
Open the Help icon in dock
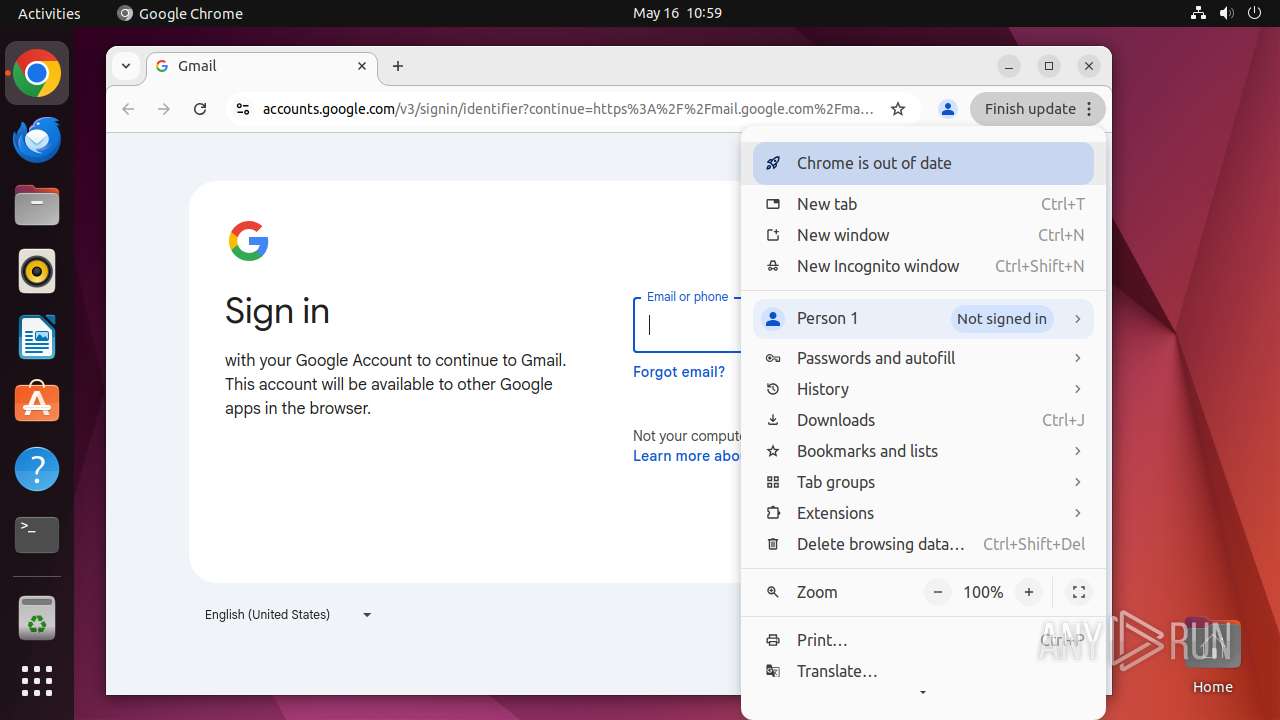37,469
